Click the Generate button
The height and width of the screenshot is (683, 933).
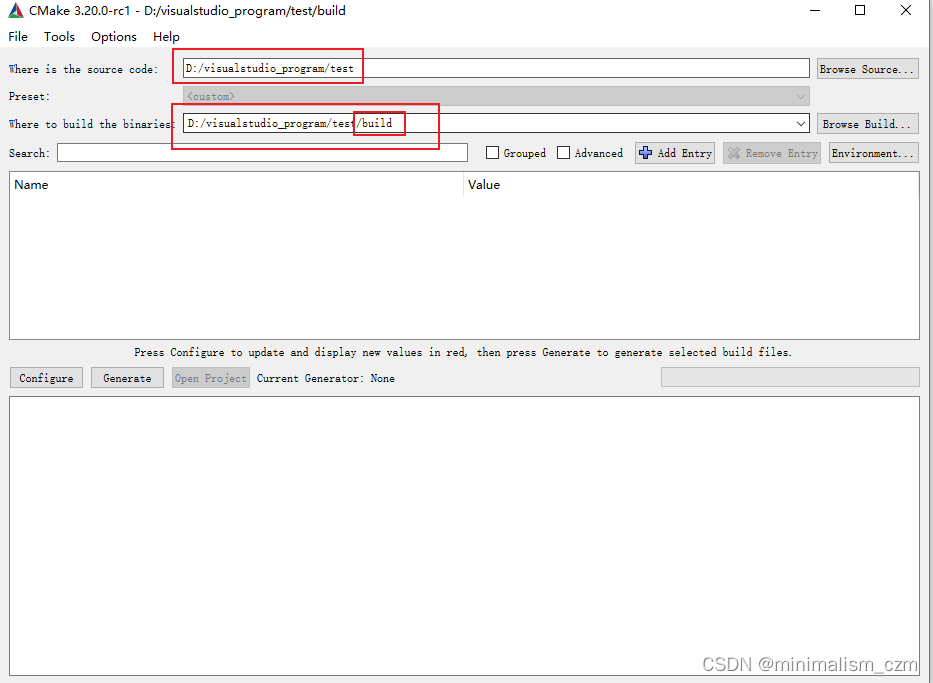click(127, 378)
